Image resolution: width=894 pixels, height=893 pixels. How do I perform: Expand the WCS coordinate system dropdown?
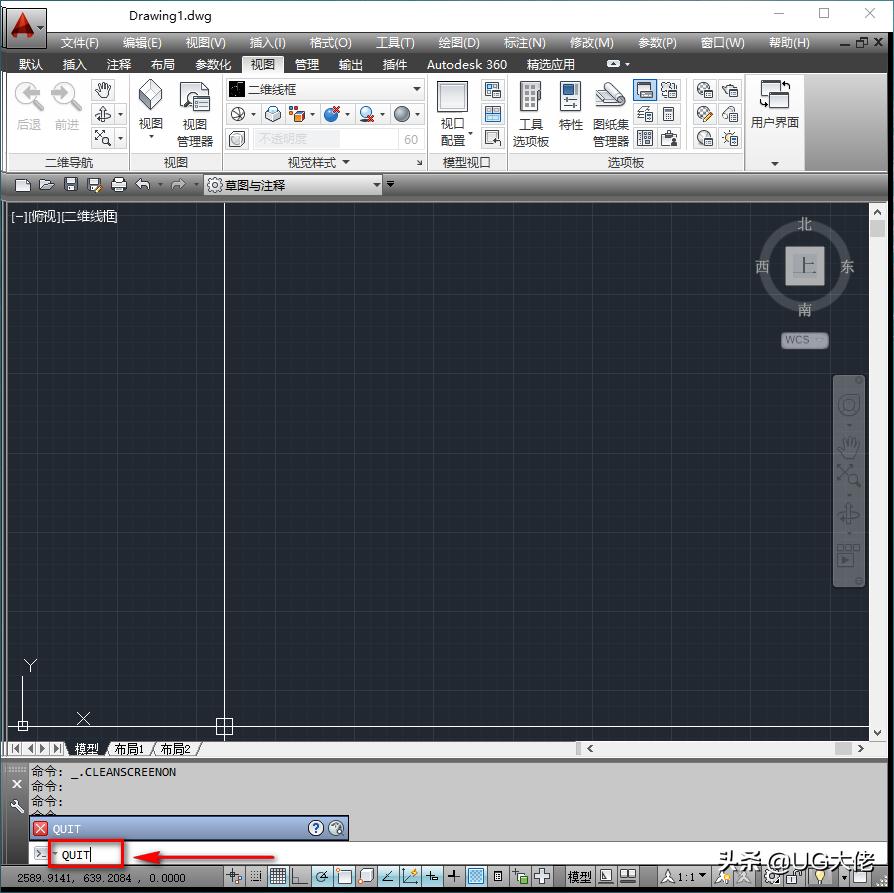coord(819,340)
